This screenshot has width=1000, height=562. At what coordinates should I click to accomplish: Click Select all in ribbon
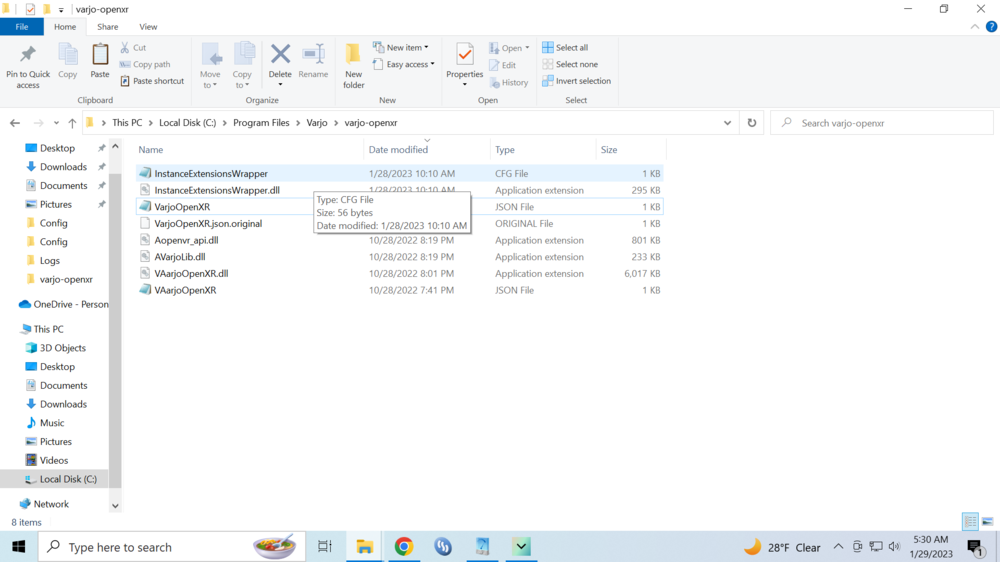coord(565,47)
